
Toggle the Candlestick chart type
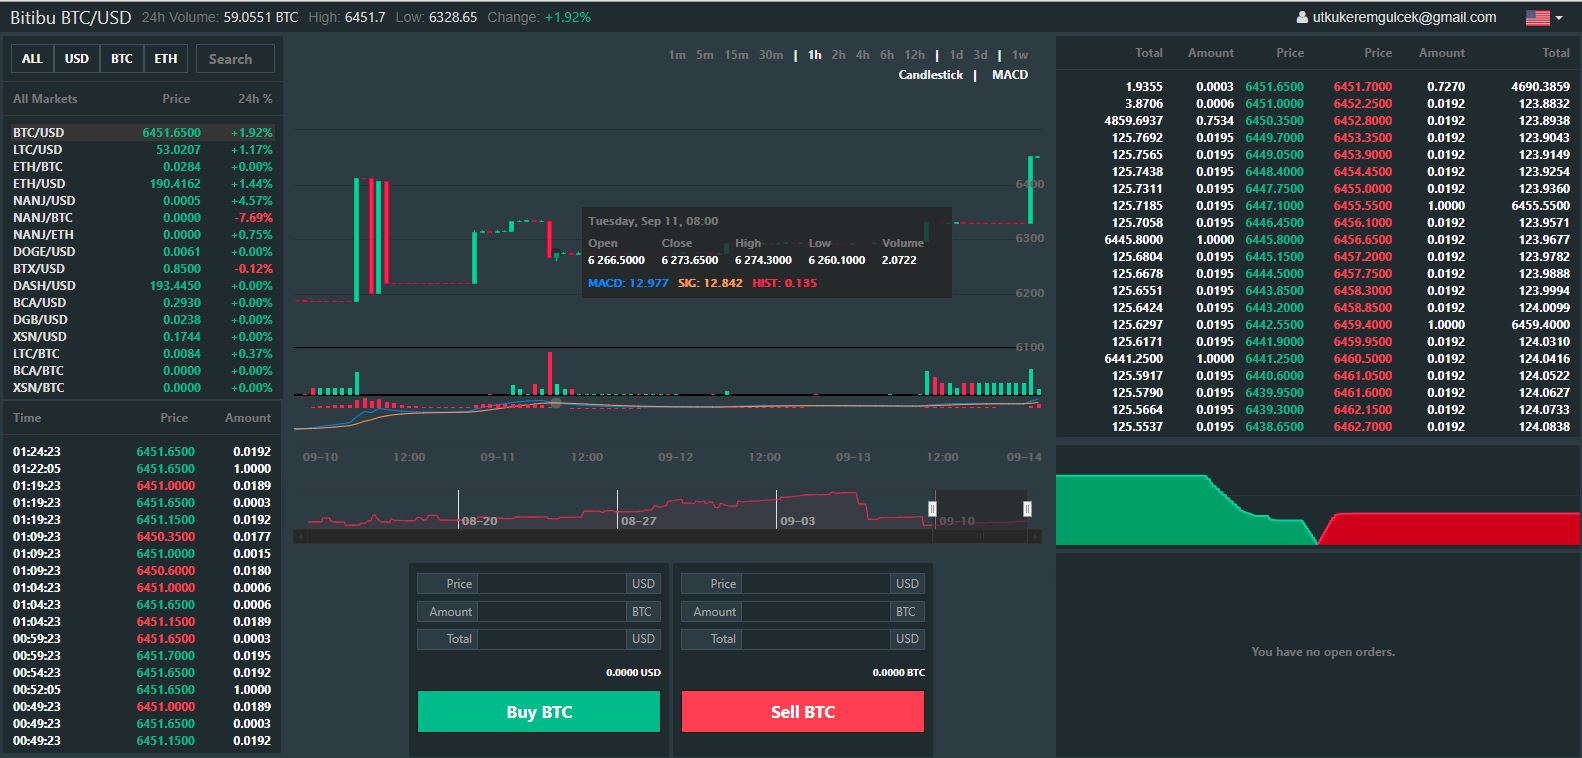(930, 75)
